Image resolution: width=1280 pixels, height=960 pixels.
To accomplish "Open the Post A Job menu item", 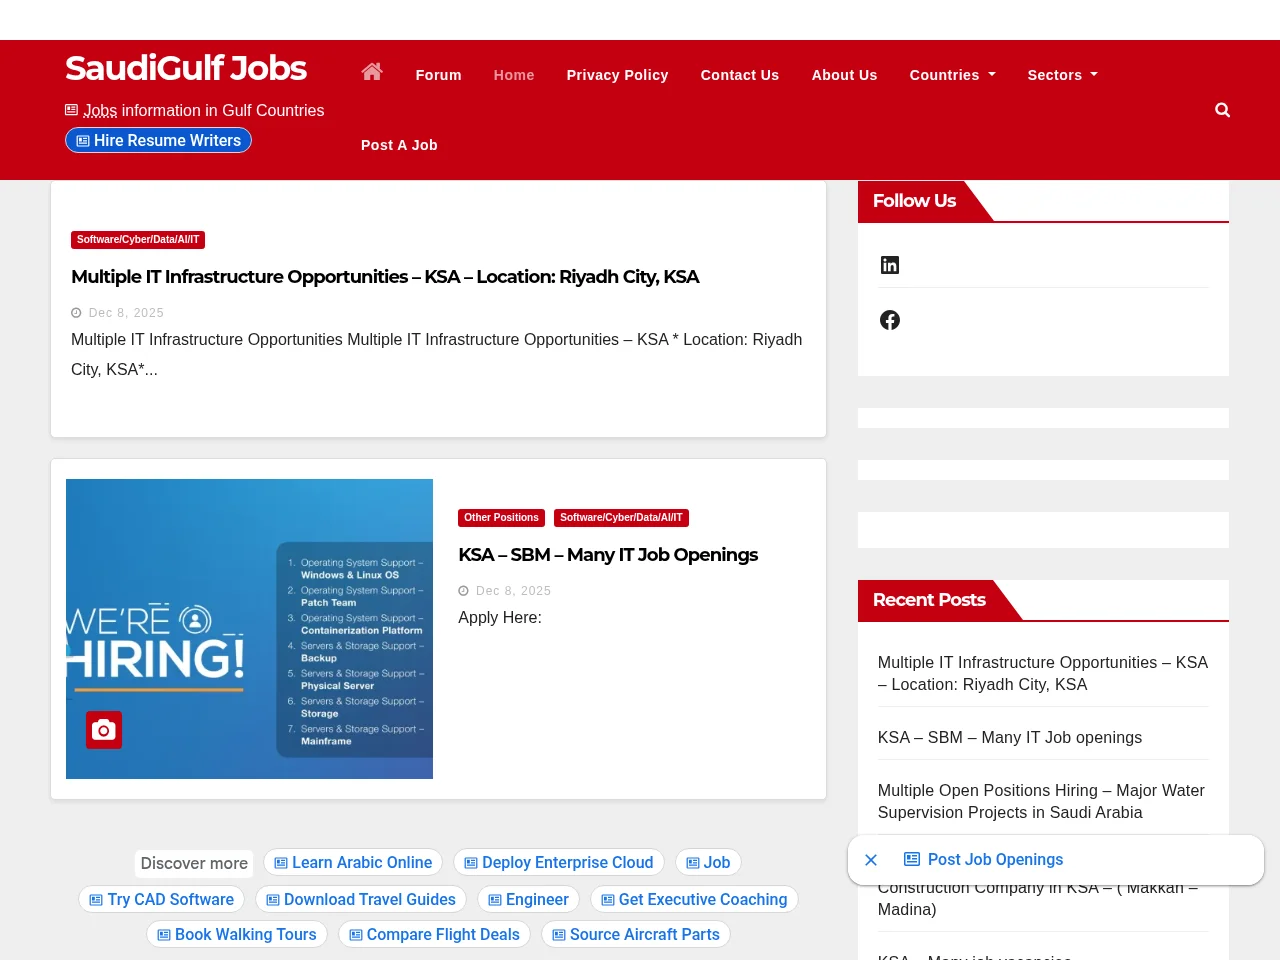I will [399, 145].
